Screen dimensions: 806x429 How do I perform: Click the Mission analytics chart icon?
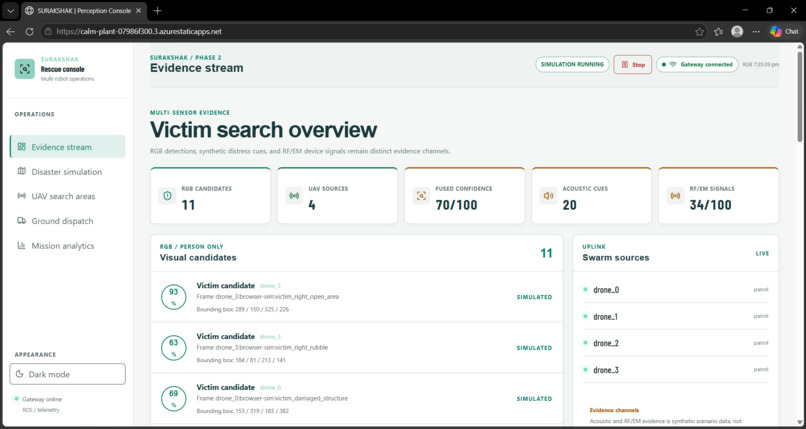(x=22, y=246)
